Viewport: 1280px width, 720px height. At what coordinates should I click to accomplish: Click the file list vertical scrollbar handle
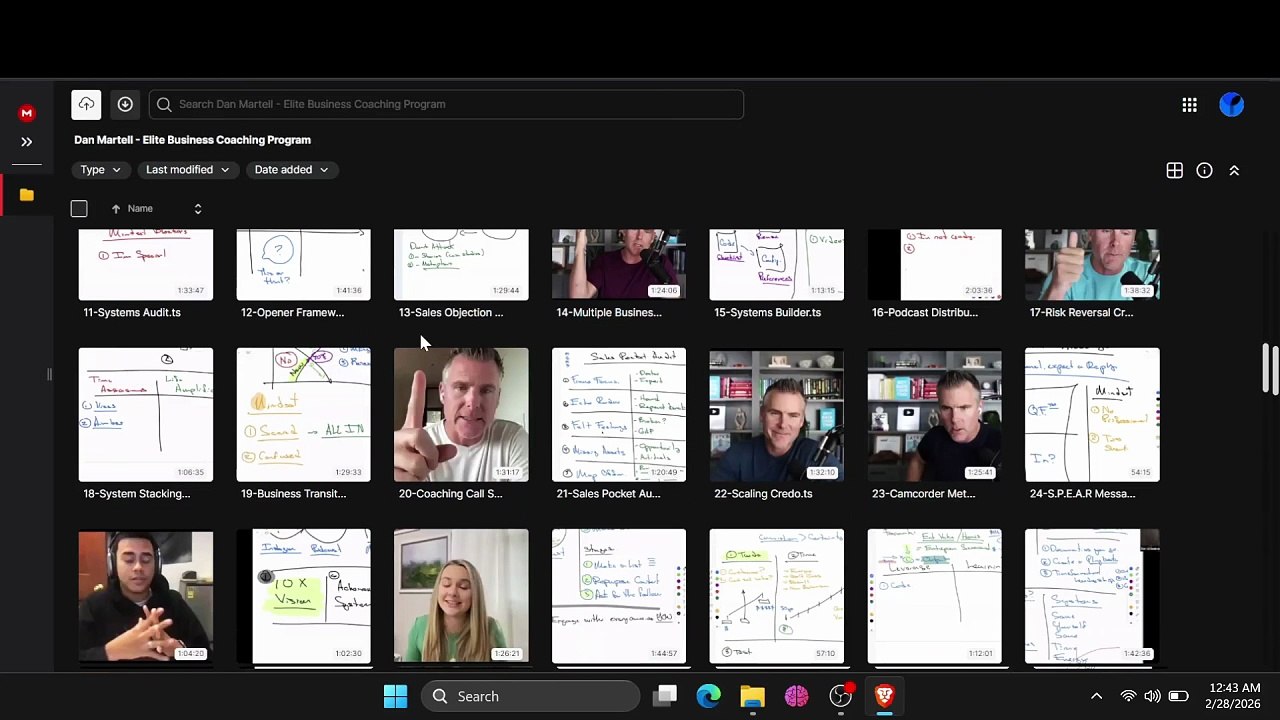coord(1266,368)
